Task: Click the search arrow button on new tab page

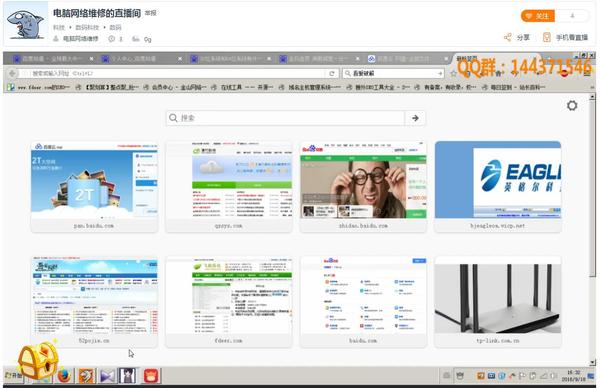Action: click(x=415, y=118)
